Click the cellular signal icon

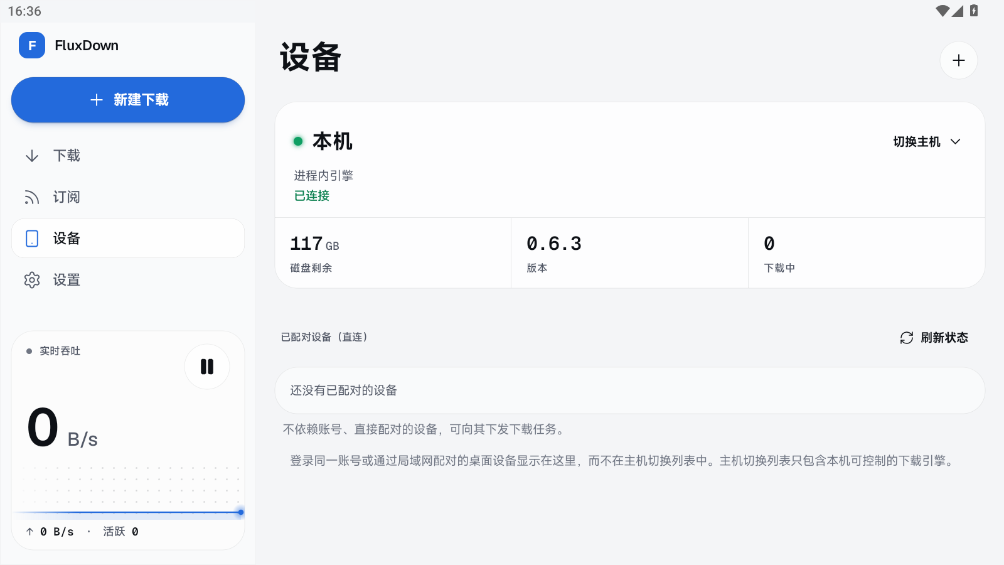point(957,11)
